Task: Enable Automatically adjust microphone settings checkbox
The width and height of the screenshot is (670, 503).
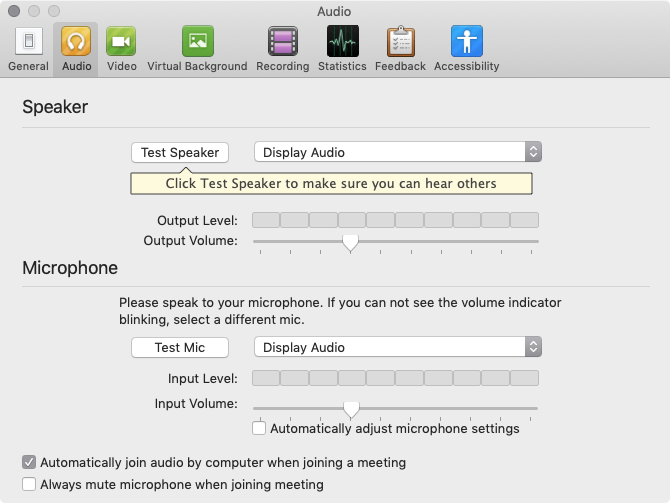Action: 259,428
